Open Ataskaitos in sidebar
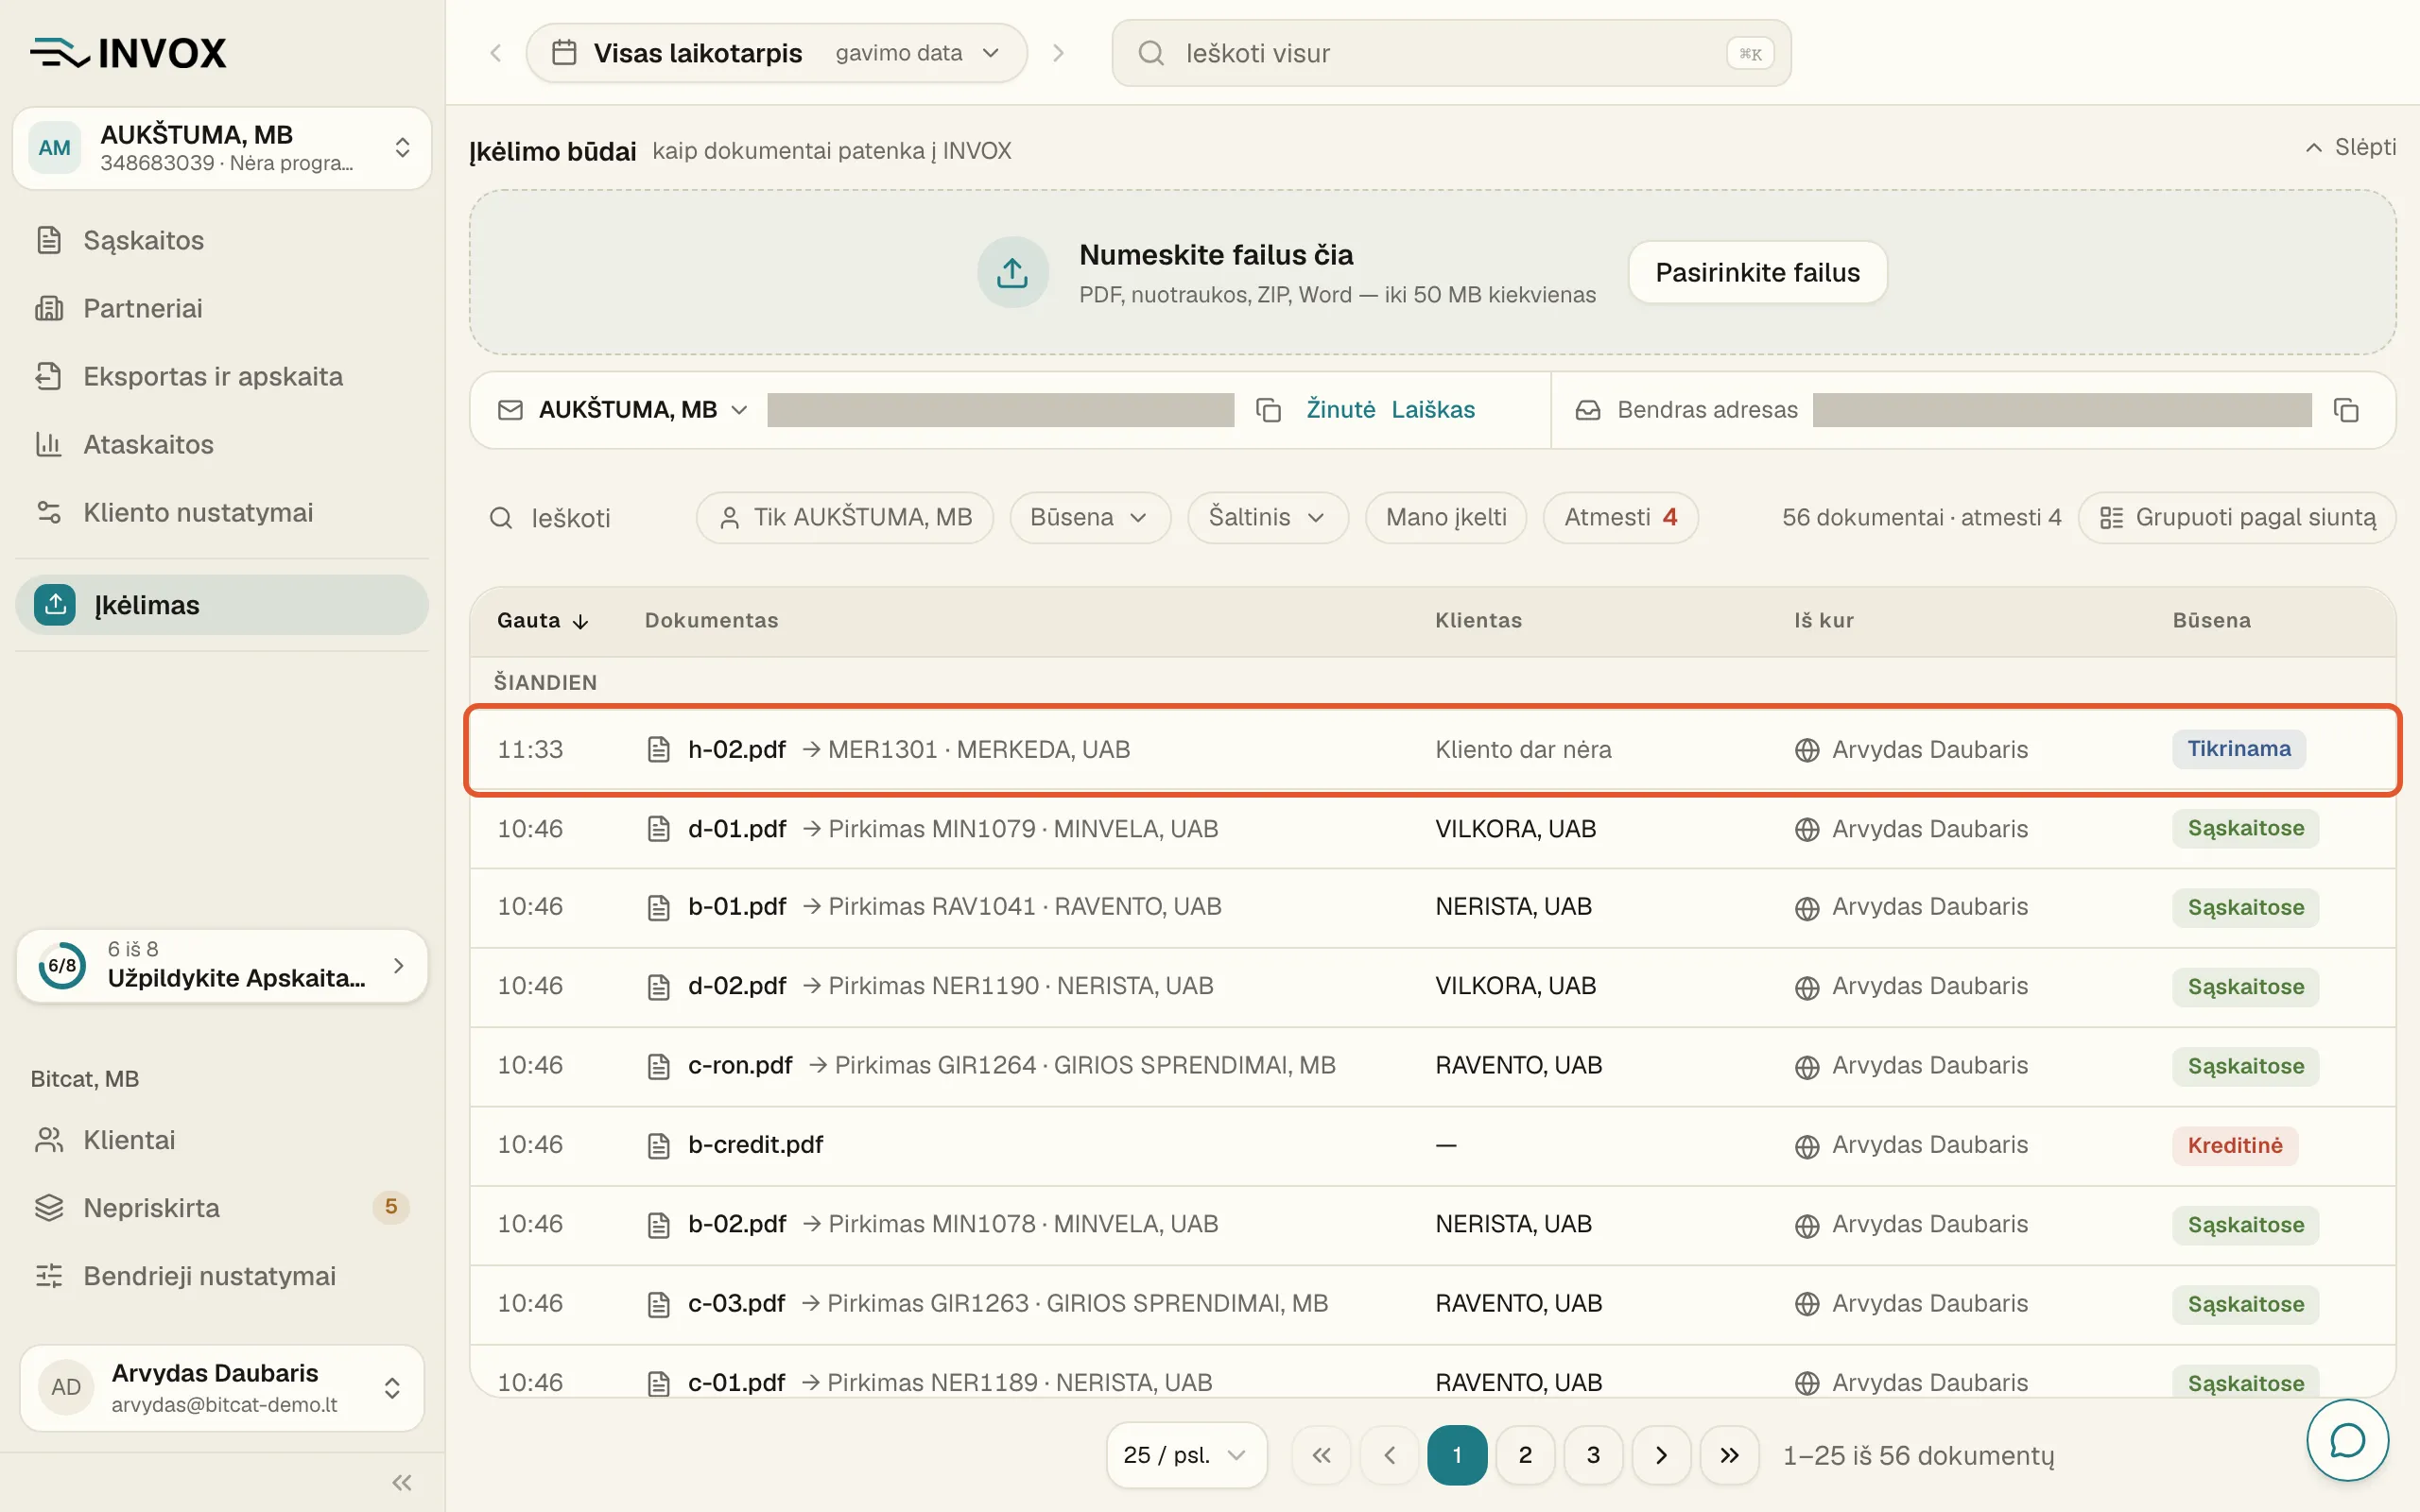The image size is (2420, 1512). point(222,444)
